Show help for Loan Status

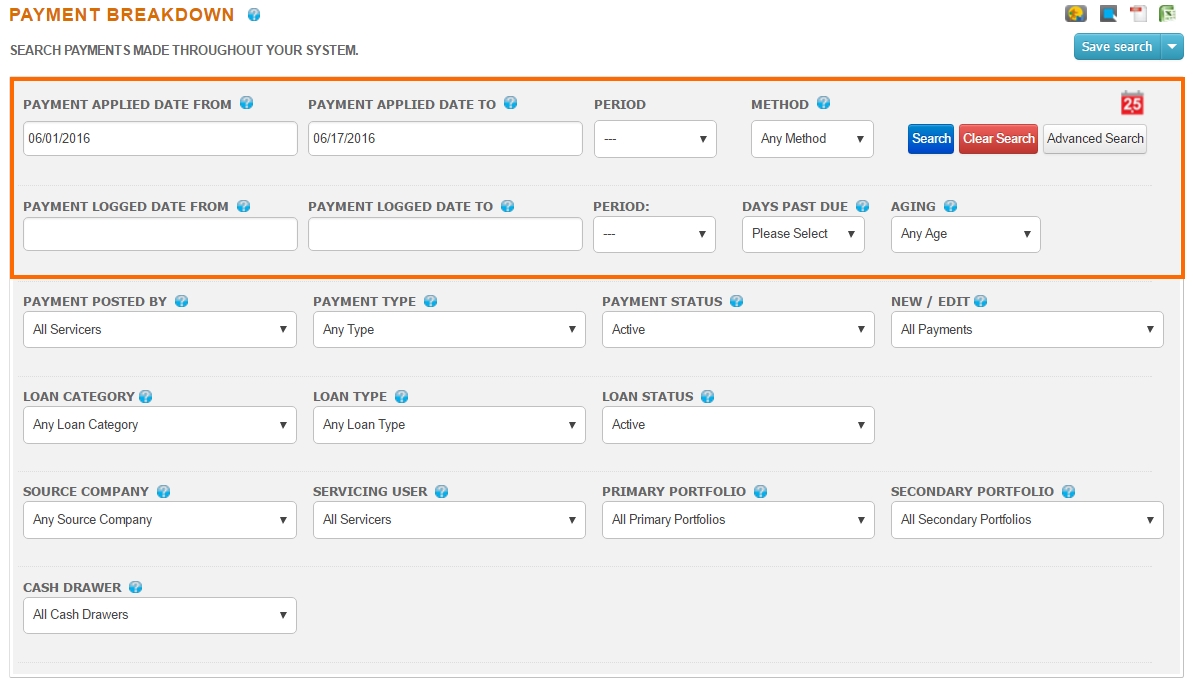coord(708,396)
